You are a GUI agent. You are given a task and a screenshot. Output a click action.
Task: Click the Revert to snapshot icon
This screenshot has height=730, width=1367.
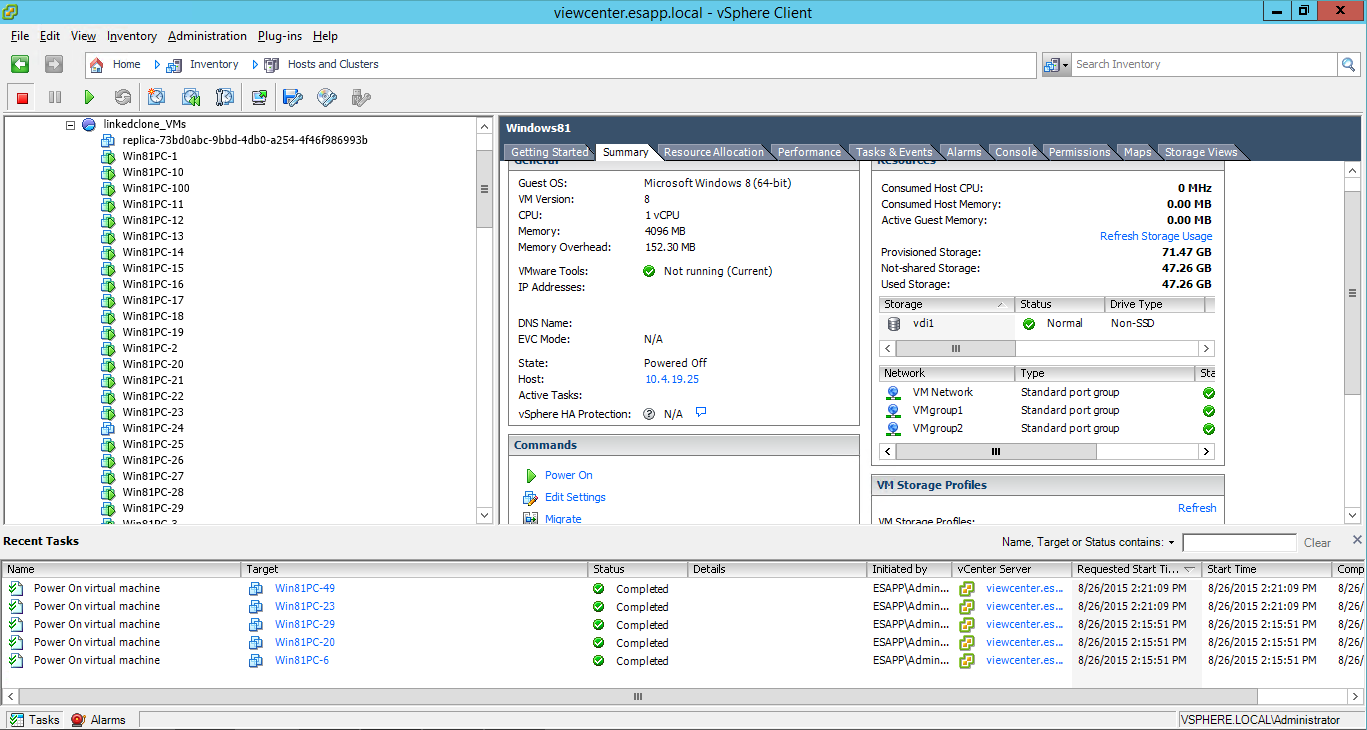coord(191,97)
